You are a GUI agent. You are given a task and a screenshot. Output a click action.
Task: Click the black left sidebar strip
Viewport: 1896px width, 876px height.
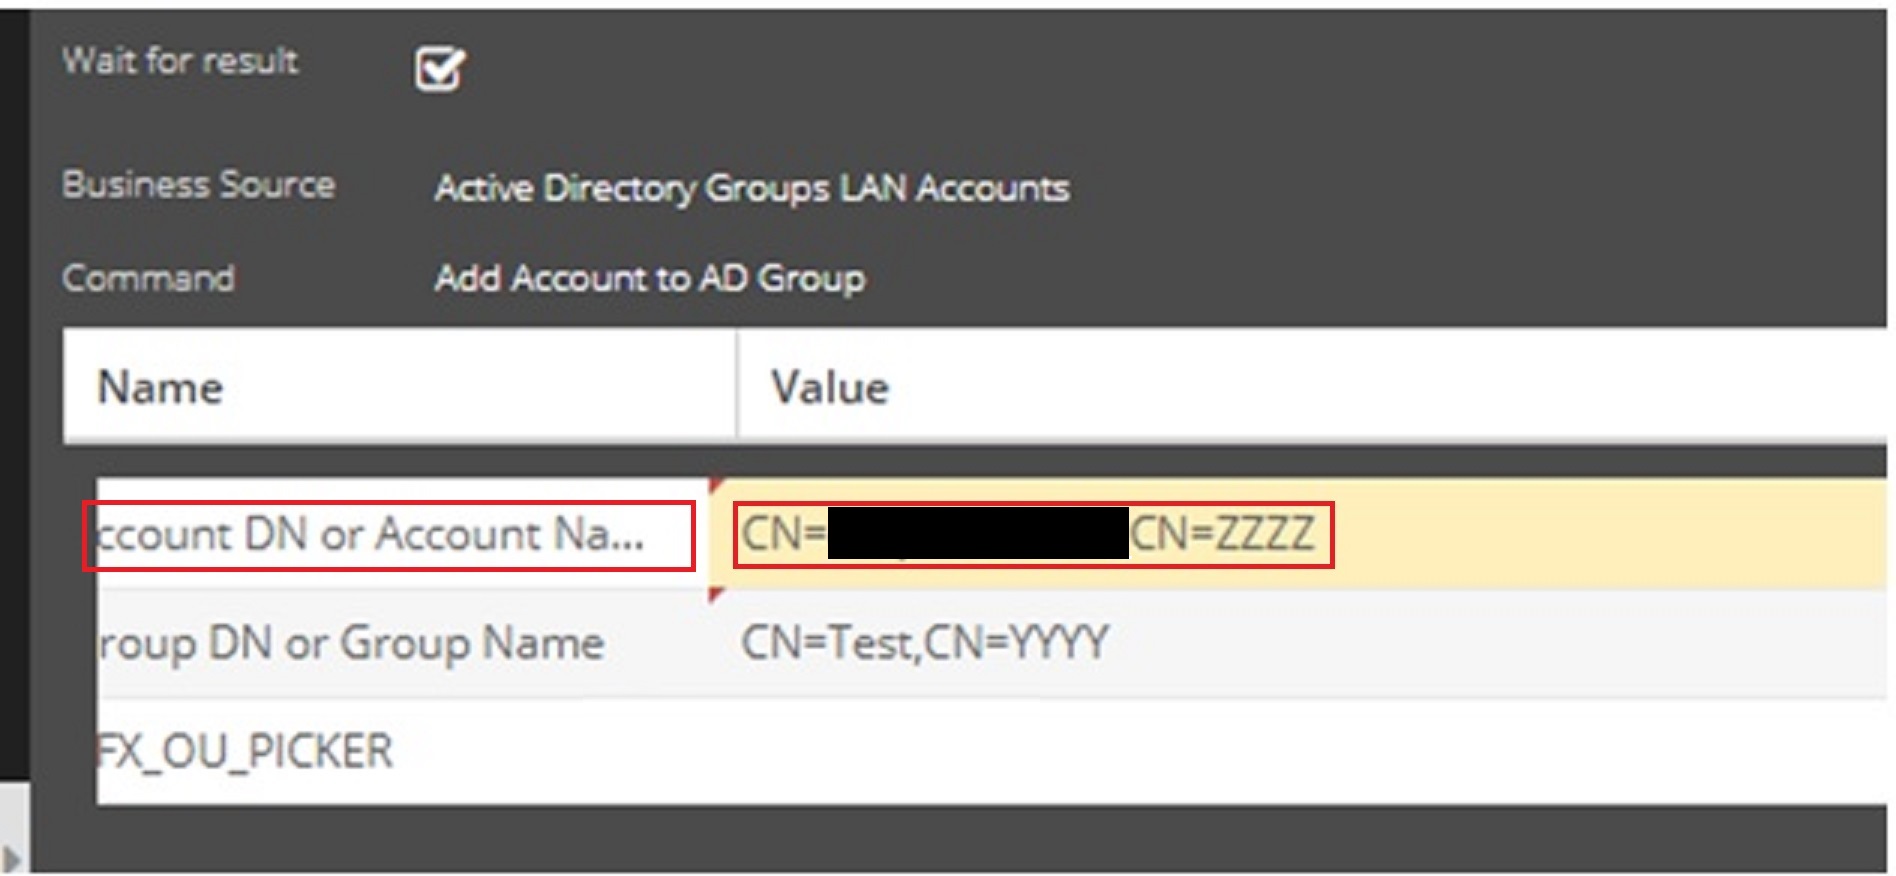coord(14,400)
